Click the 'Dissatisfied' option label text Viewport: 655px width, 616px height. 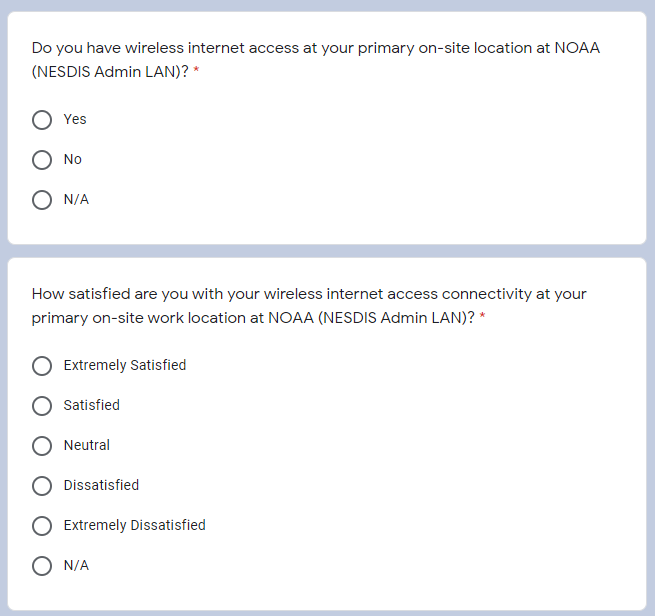click(101, 486)
